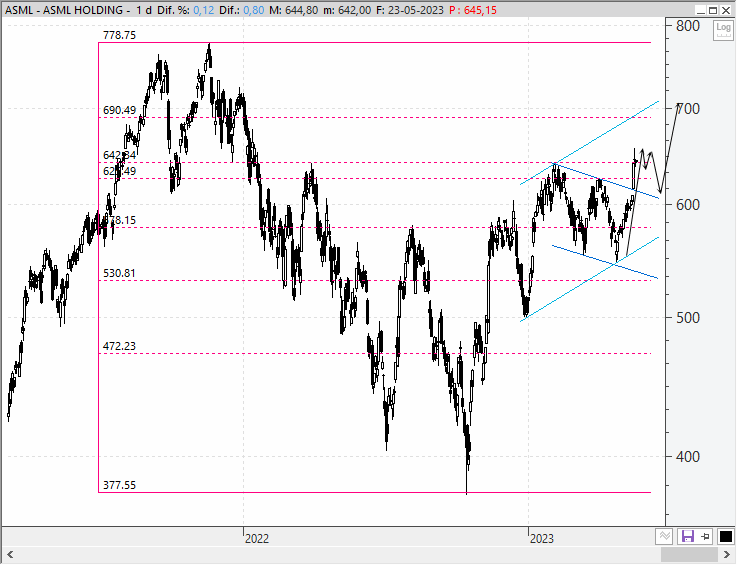The image size is (737, 565).
Task: Click the purple floppy disk save icon
Action: (x=688, y=536)
